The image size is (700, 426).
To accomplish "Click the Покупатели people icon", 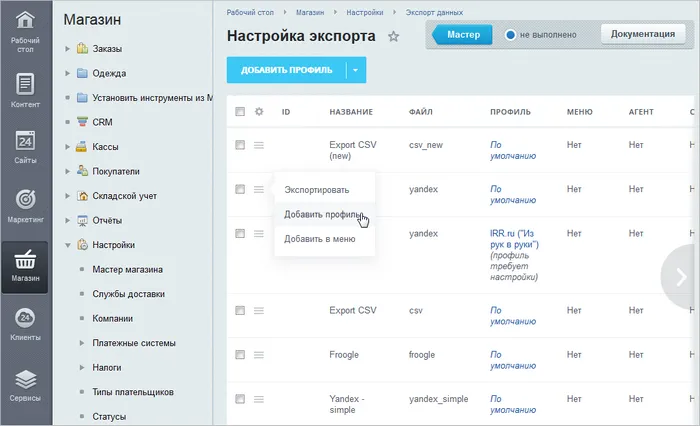I will [x=82, y=171].
